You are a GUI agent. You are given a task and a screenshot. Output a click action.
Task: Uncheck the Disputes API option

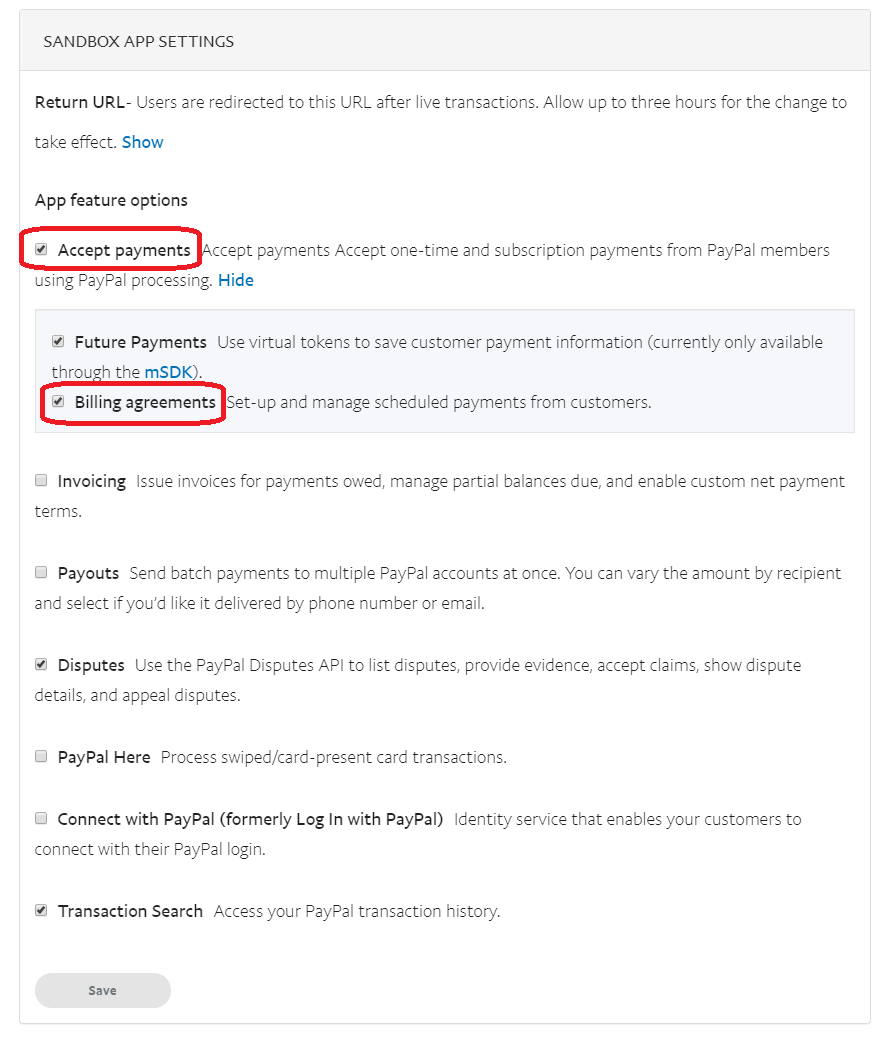pyautogui.click(x=41, y=664)
